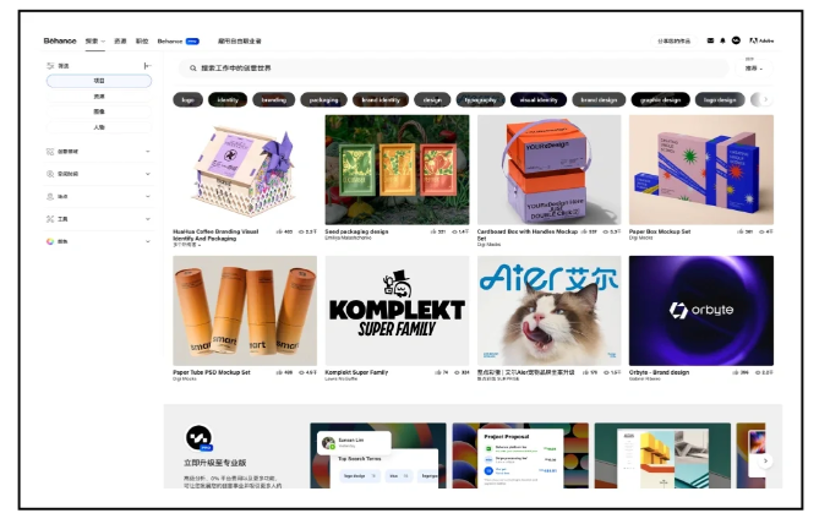This screenshot has height=524, width=830.
Task: Open the notifications bell icon
Action: [723, 41]
